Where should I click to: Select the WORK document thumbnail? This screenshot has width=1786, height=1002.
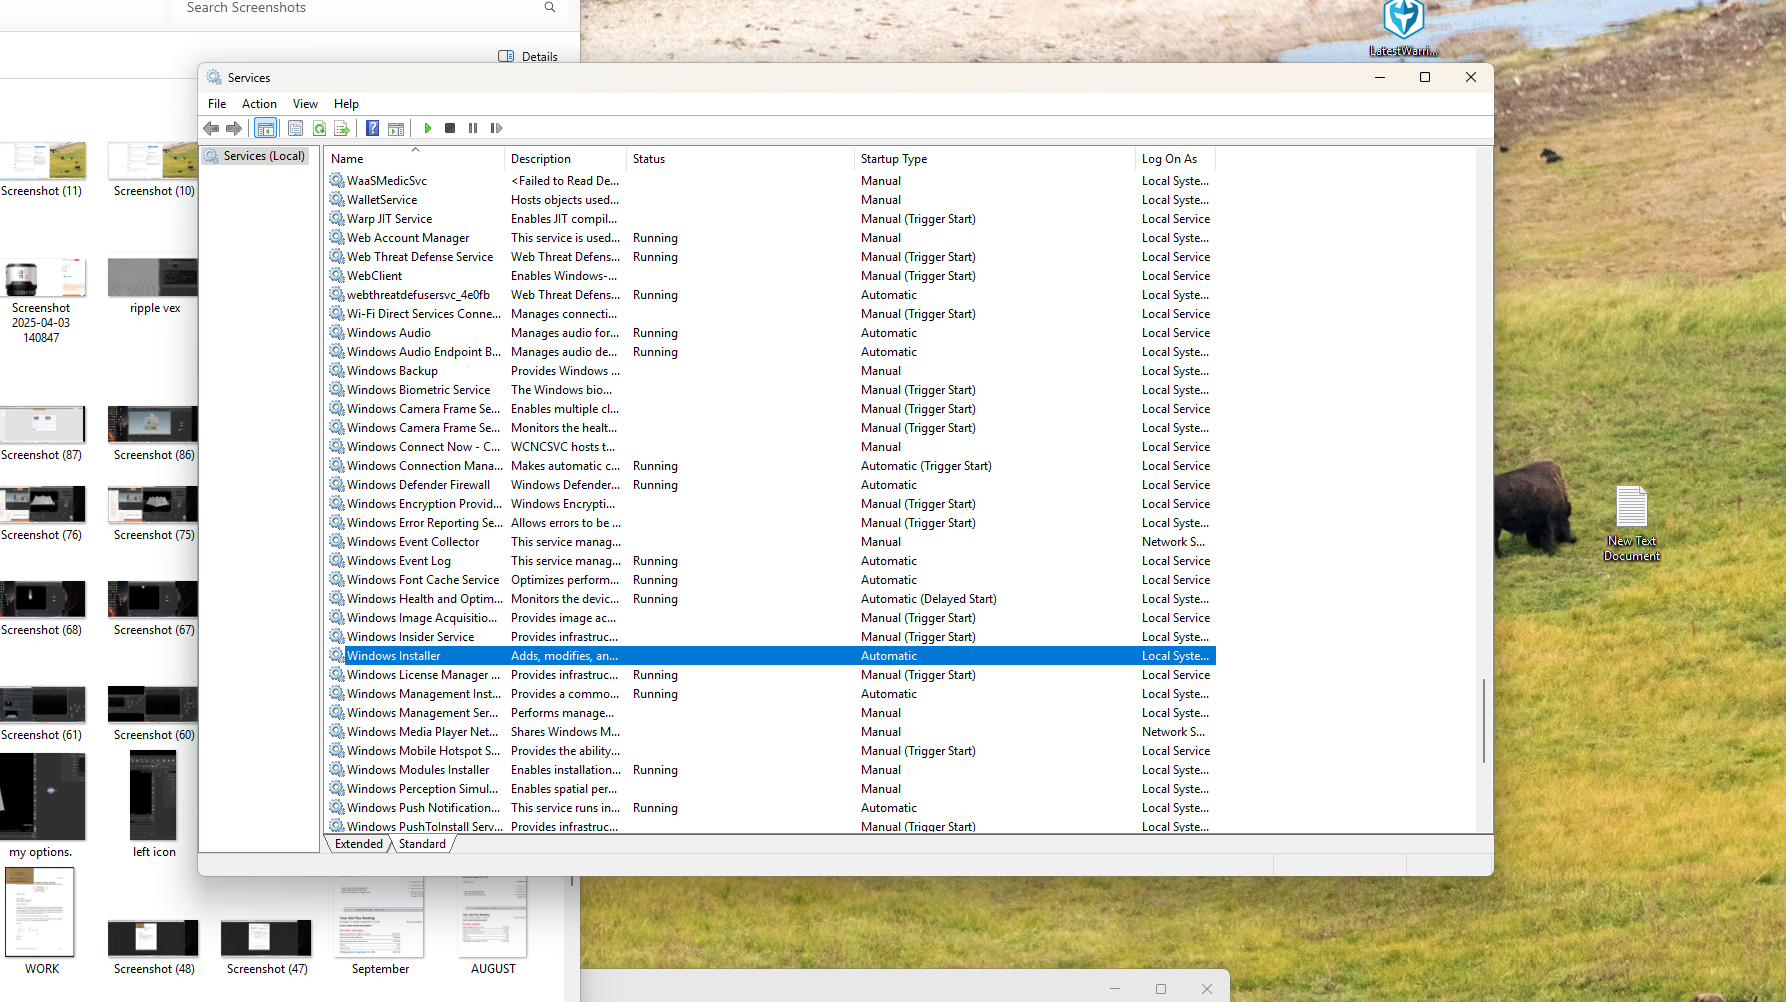(x=41, y=922)
